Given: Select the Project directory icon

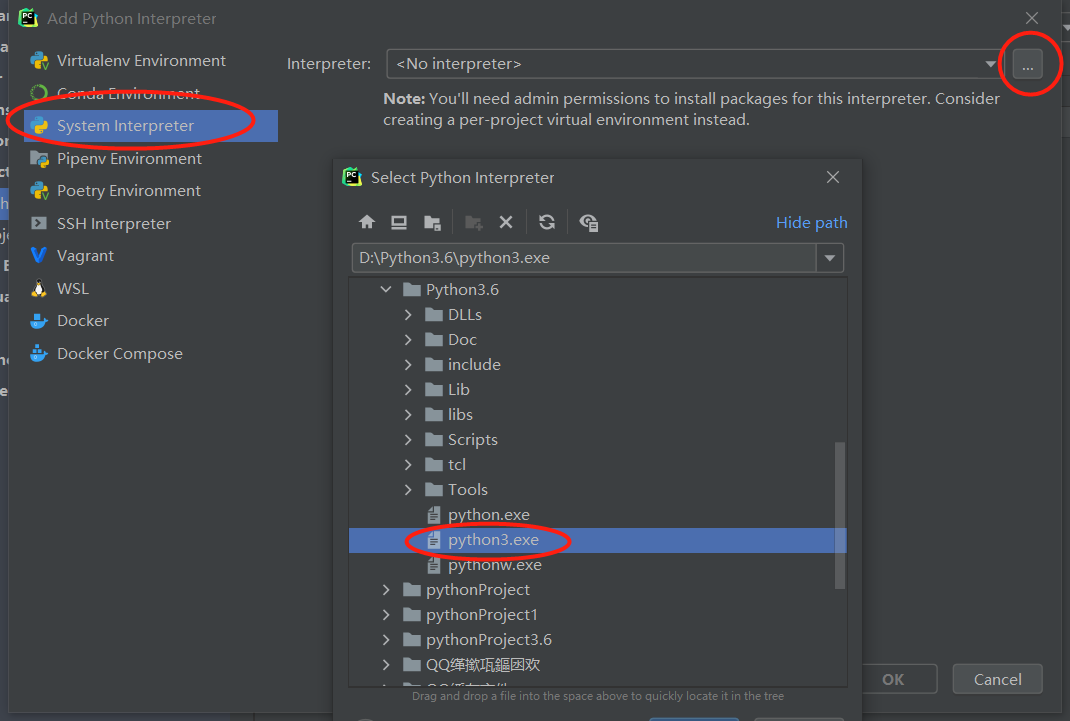Looking at the screenshot, I should [432, 222].
